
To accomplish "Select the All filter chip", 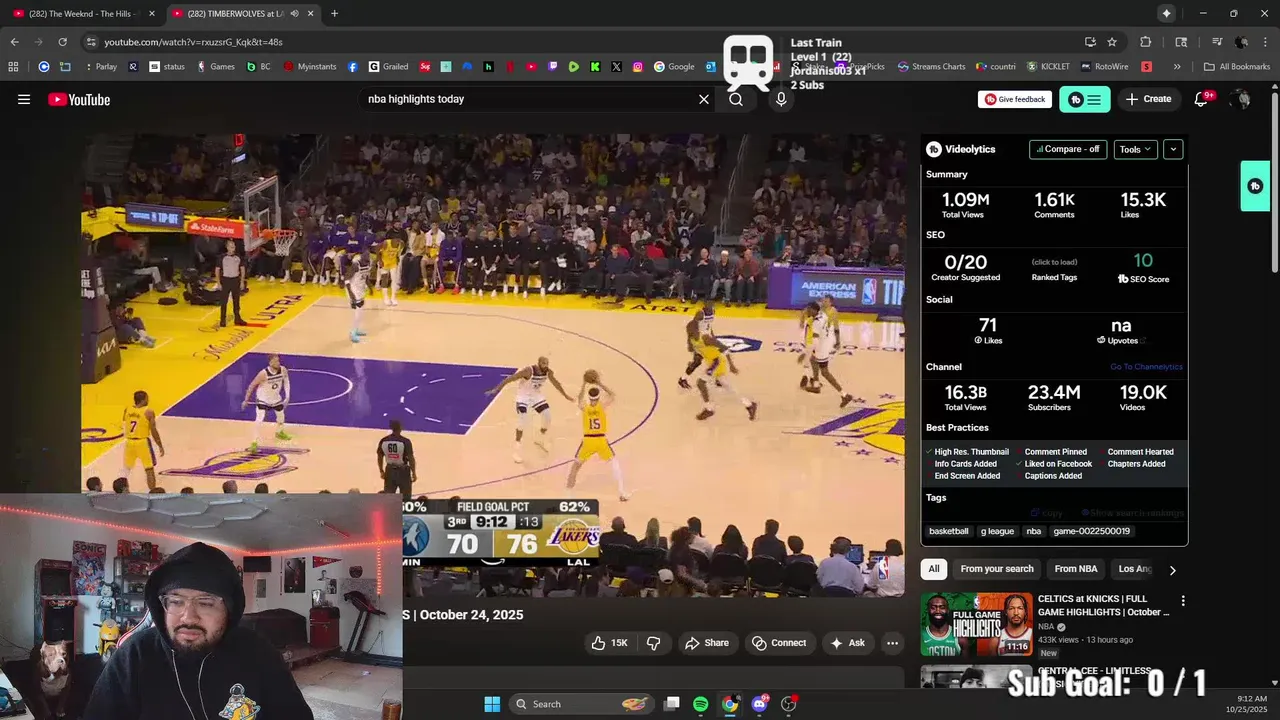I will 934,569.
